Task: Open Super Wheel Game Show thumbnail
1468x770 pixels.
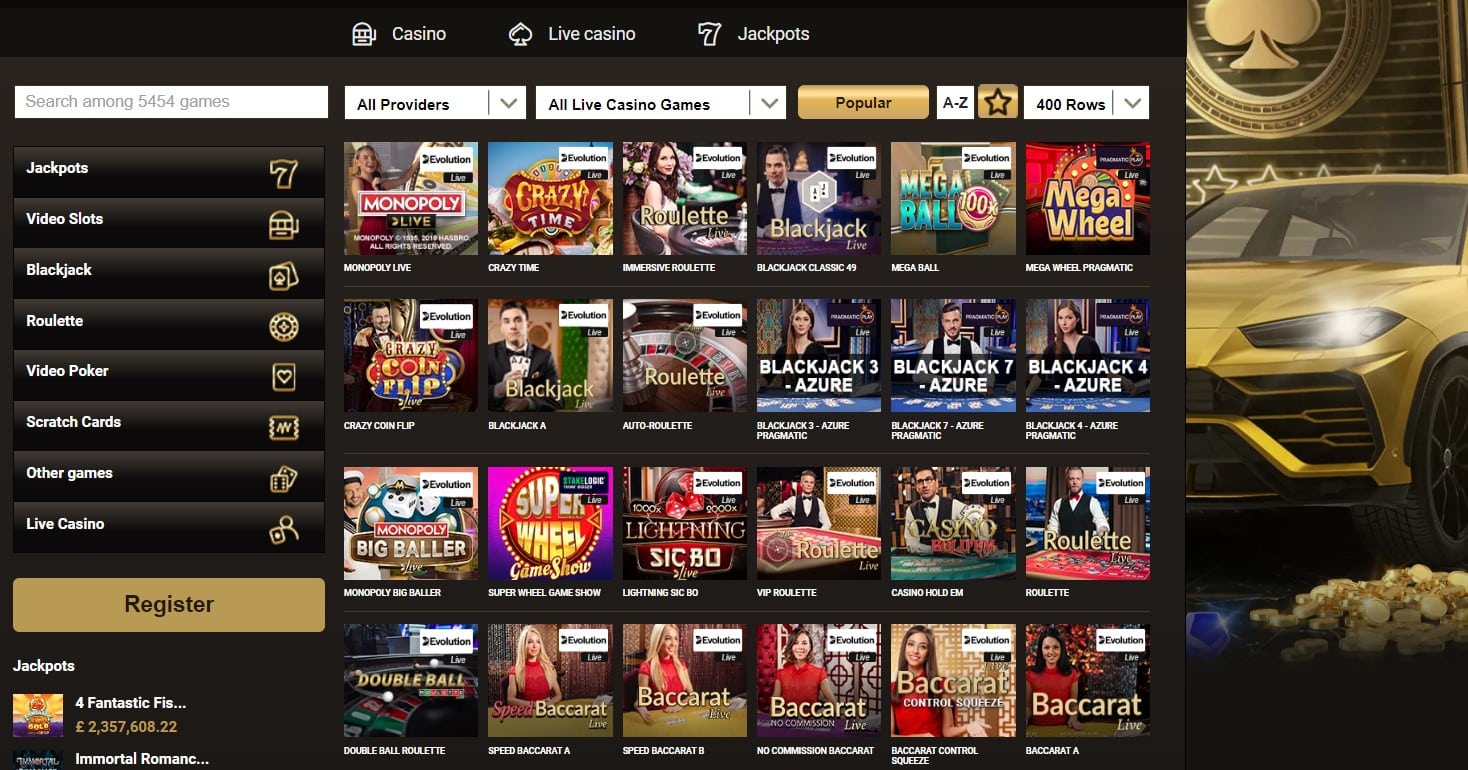Action: pos(550,523)
